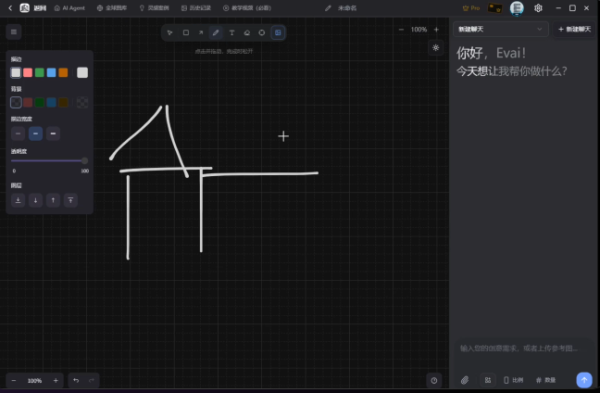This screenshot has height=393, width=600.
Task: Send layer to back
Action: [x=18, y=200]
